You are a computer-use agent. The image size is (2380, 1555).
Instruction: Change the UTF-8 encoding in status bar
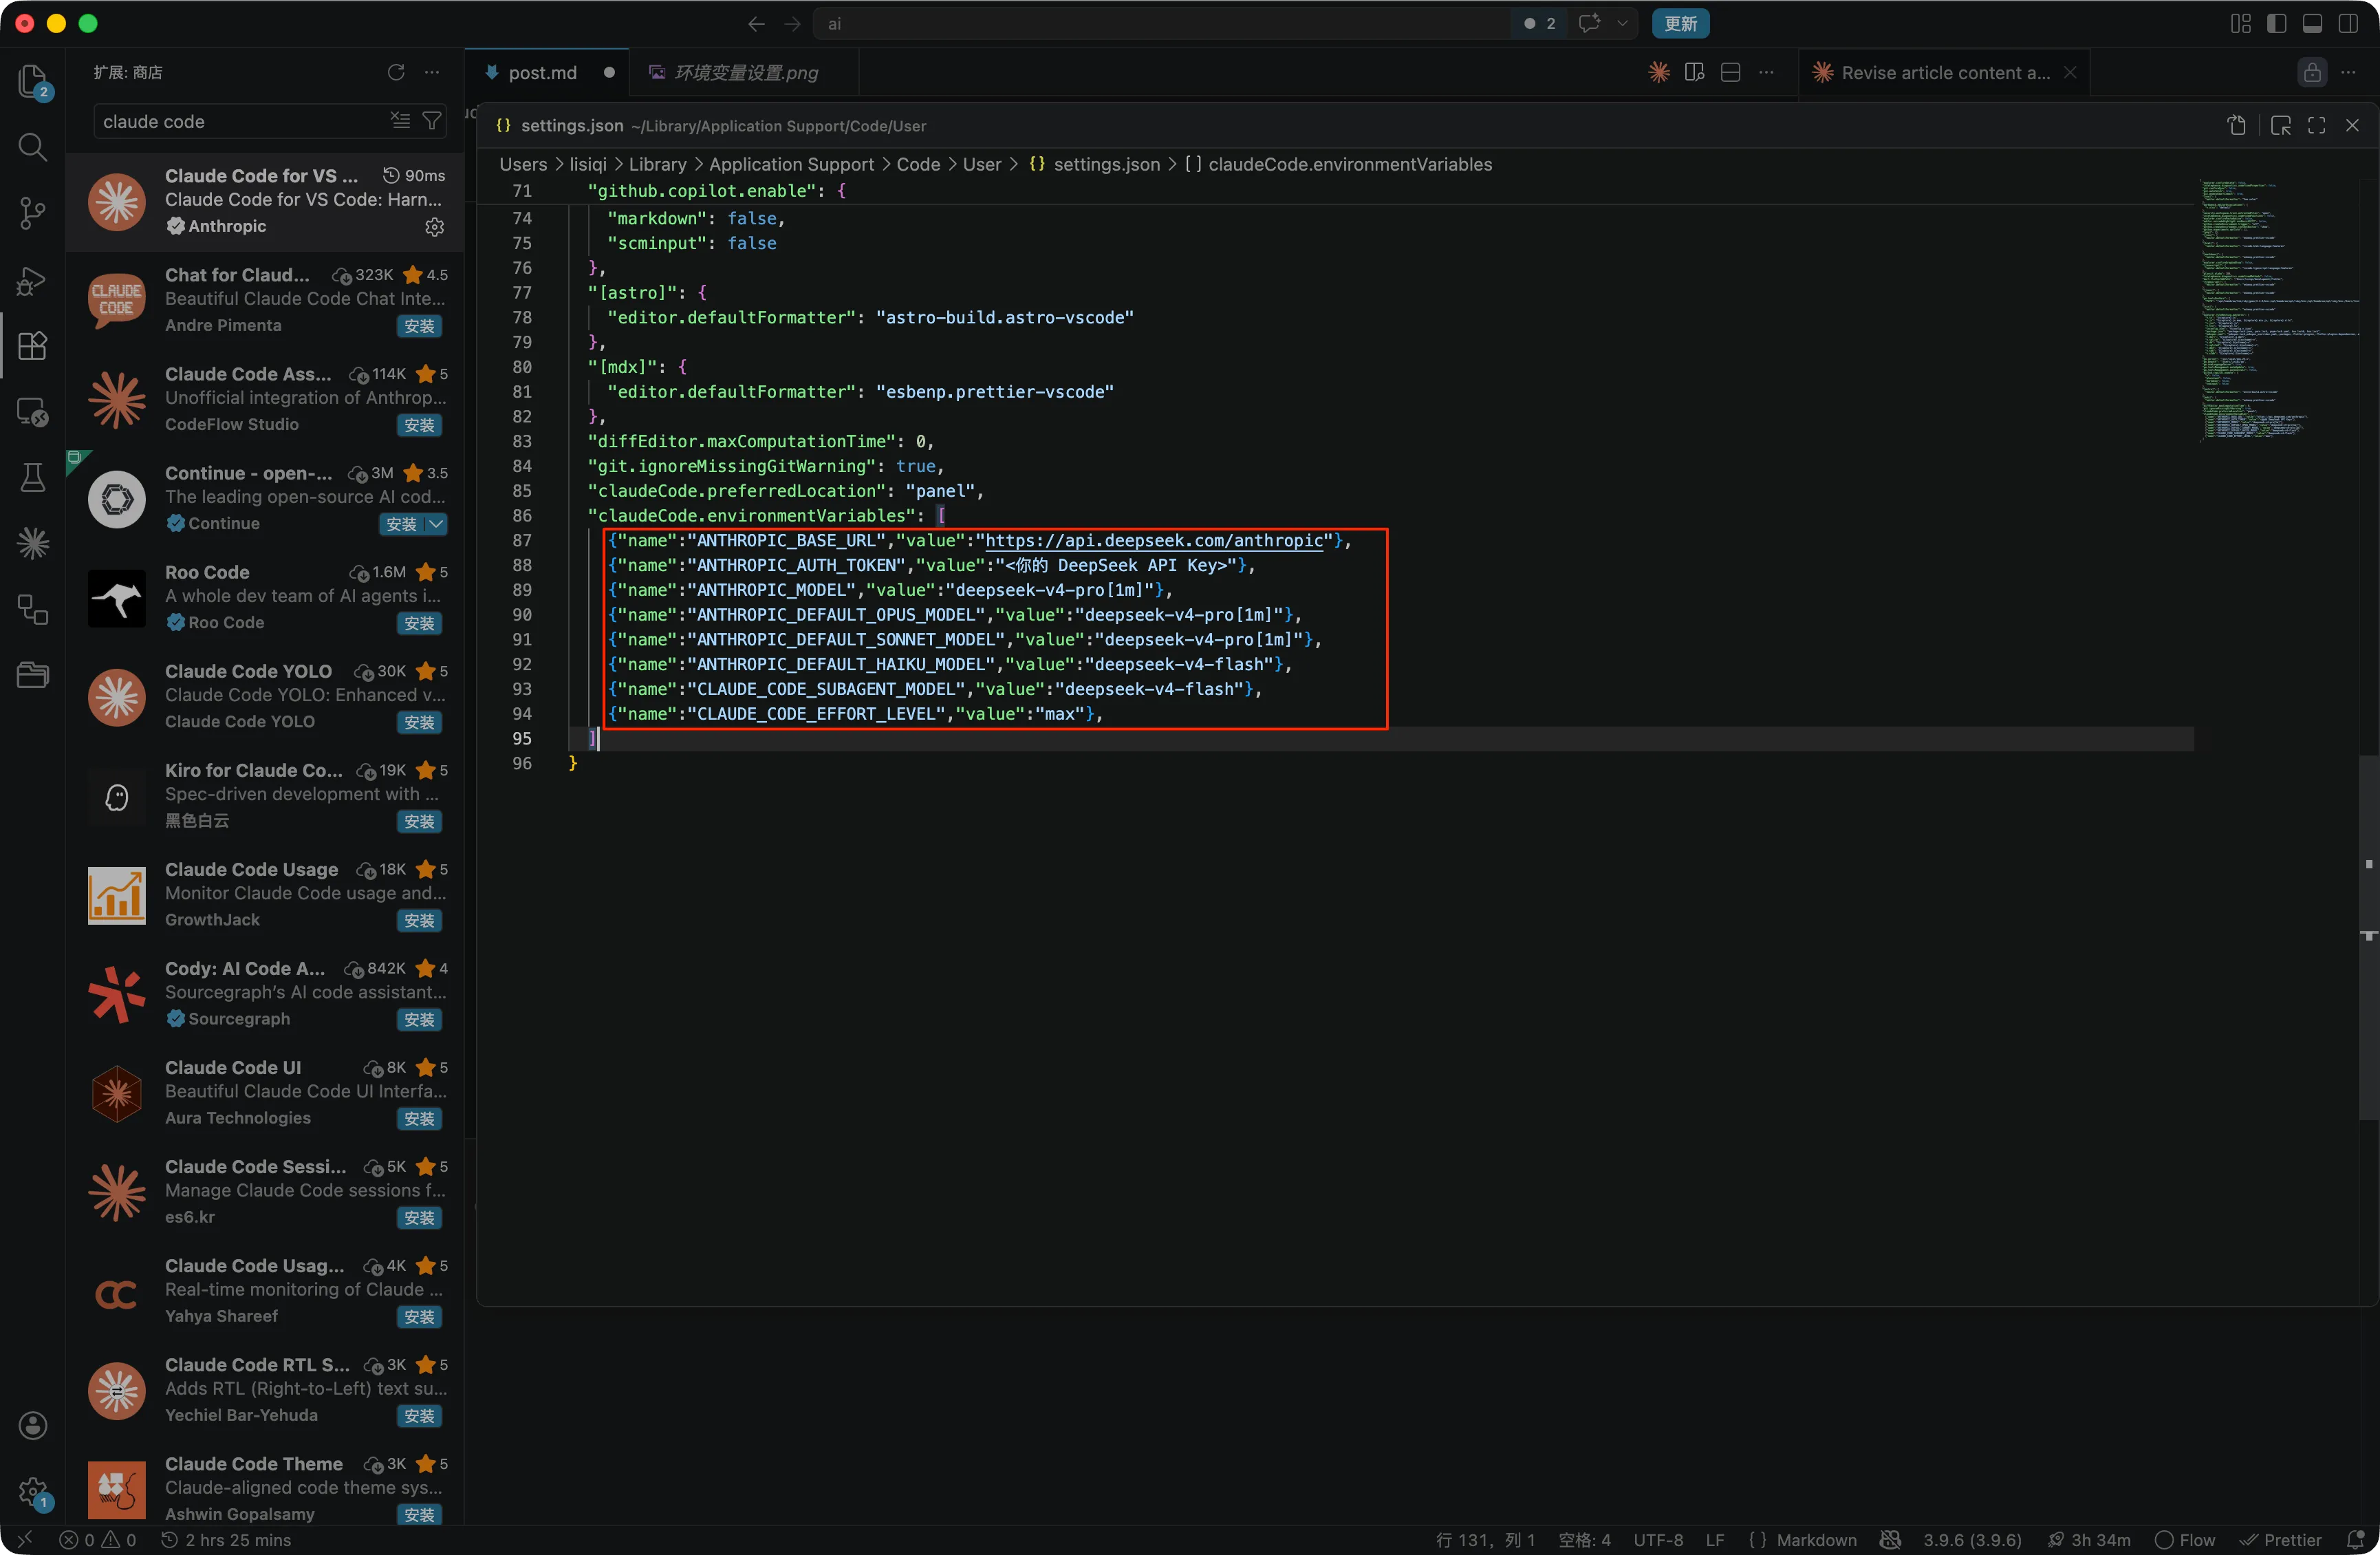click(1658, 1540)
